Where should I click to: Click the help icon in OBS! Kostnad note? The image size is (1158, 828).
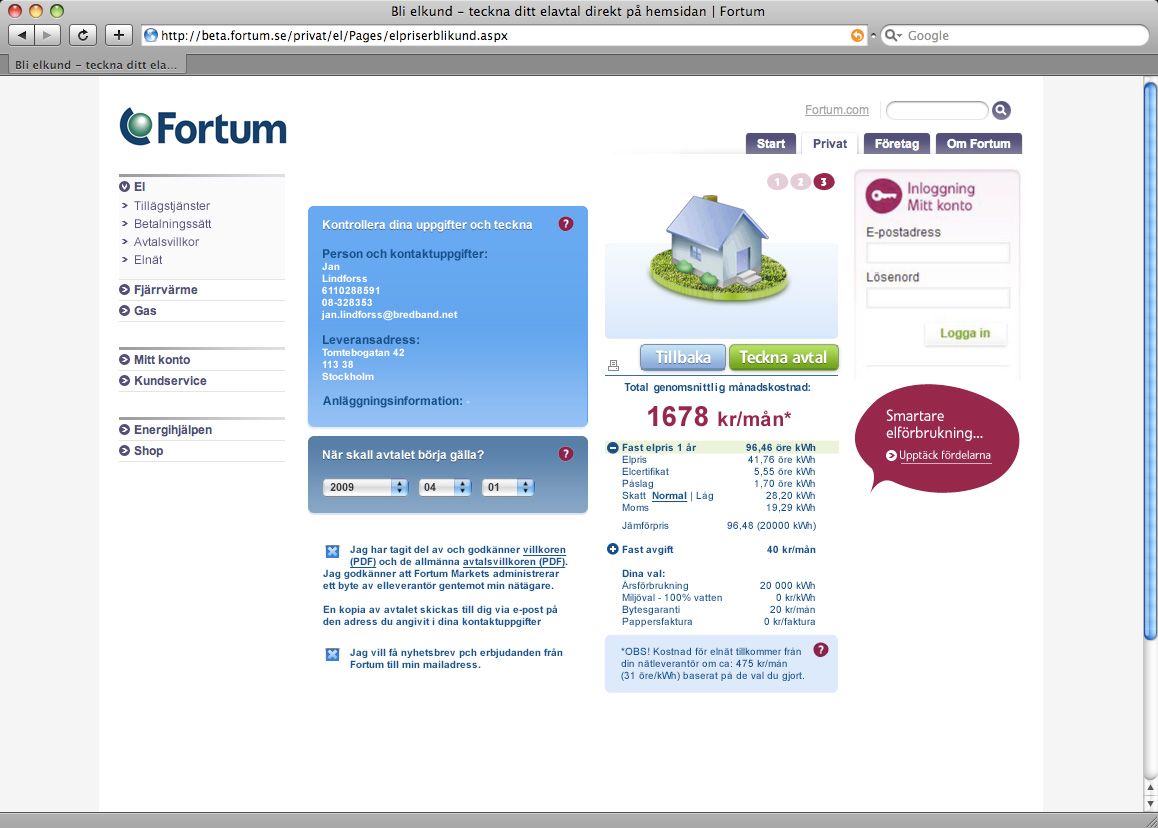click(820, 650)
